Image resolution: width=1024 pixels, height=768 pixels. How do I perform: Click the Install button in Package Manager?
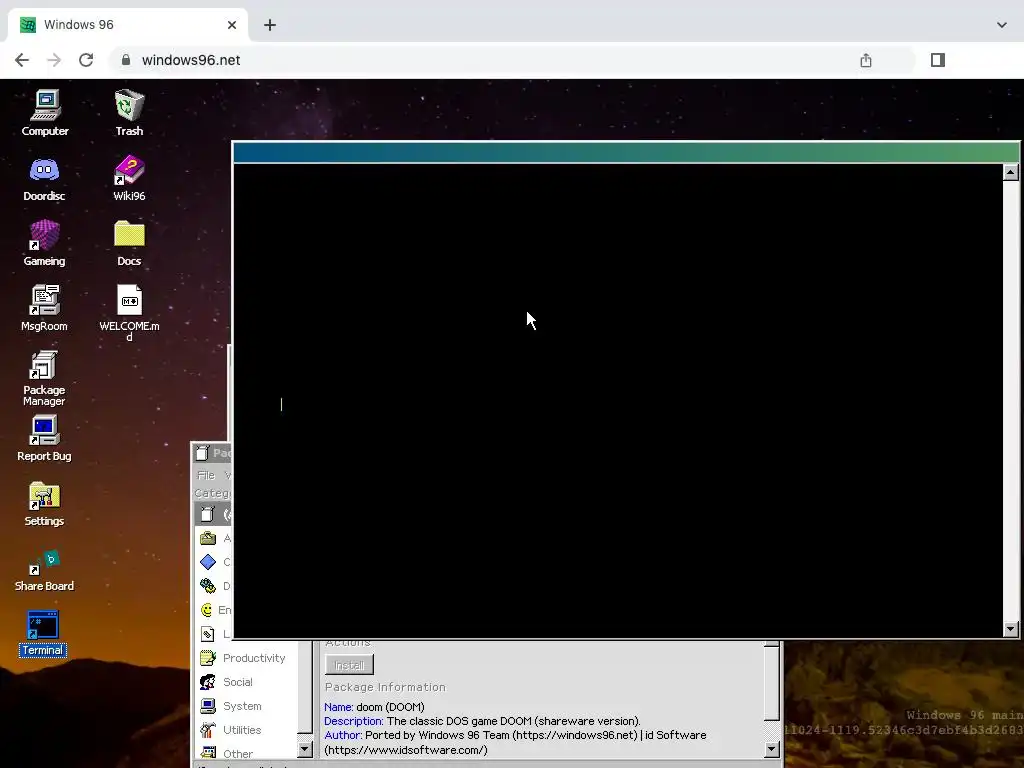tap(349, 665)
